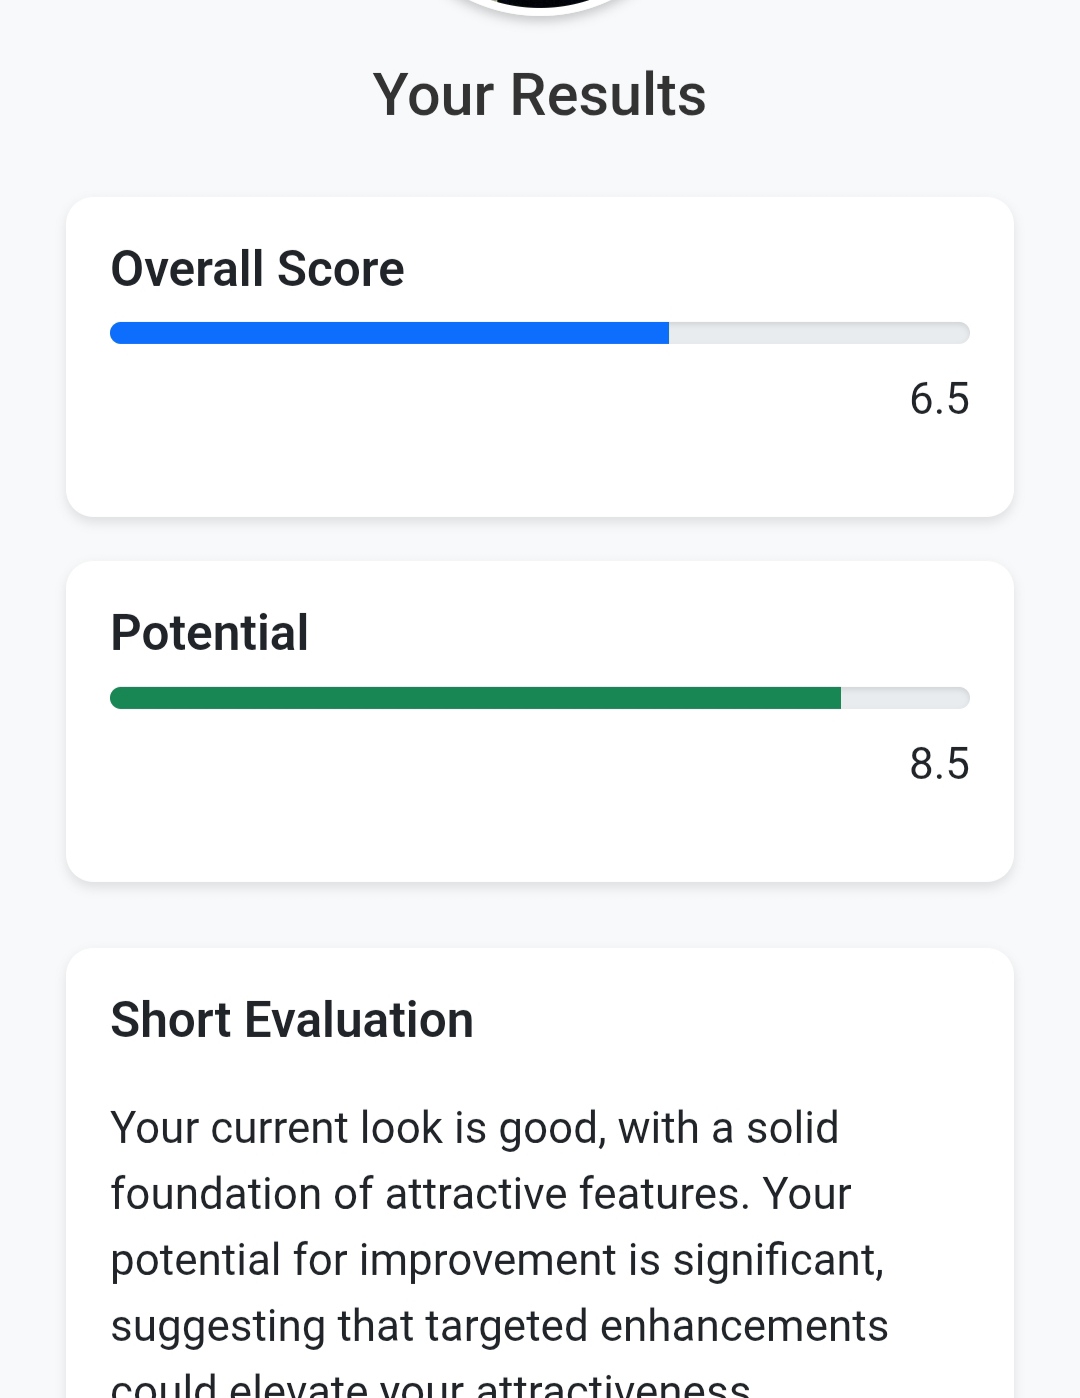The image size is (1080, 1398).
Task: Click the 6.5 score value
Action: tap(939, 399)
